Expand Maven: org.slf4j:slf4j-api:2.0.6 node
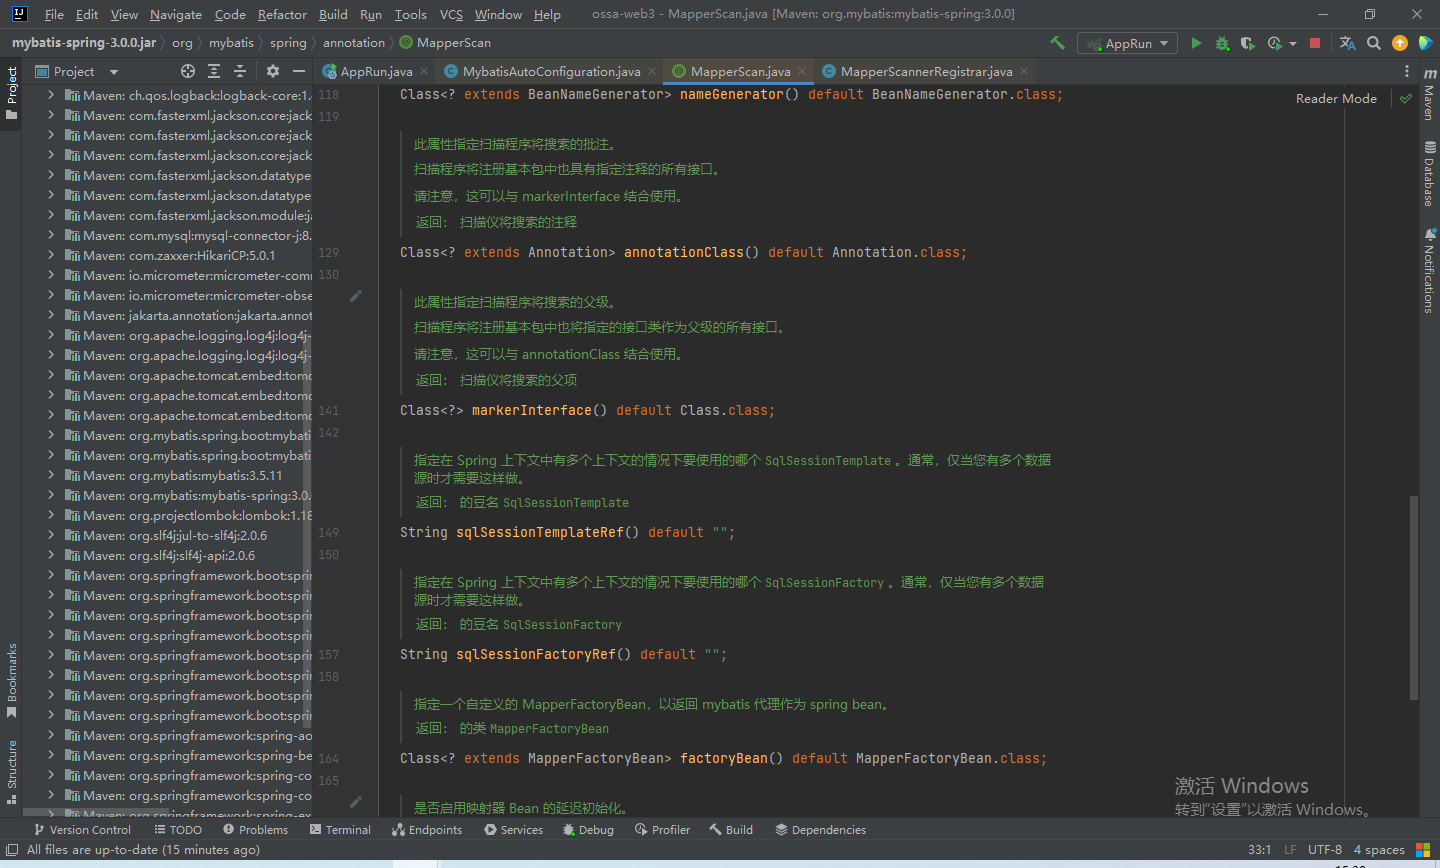 coord(51,555)
